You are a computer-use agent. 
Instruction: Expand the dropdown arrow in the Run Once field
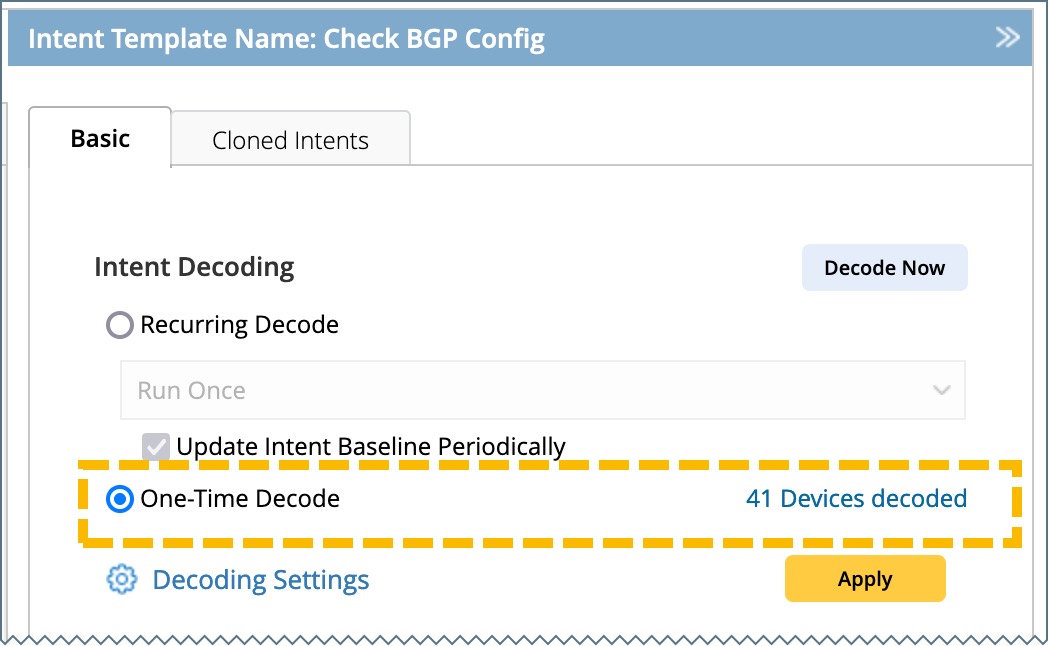click(x=941, y=390)
